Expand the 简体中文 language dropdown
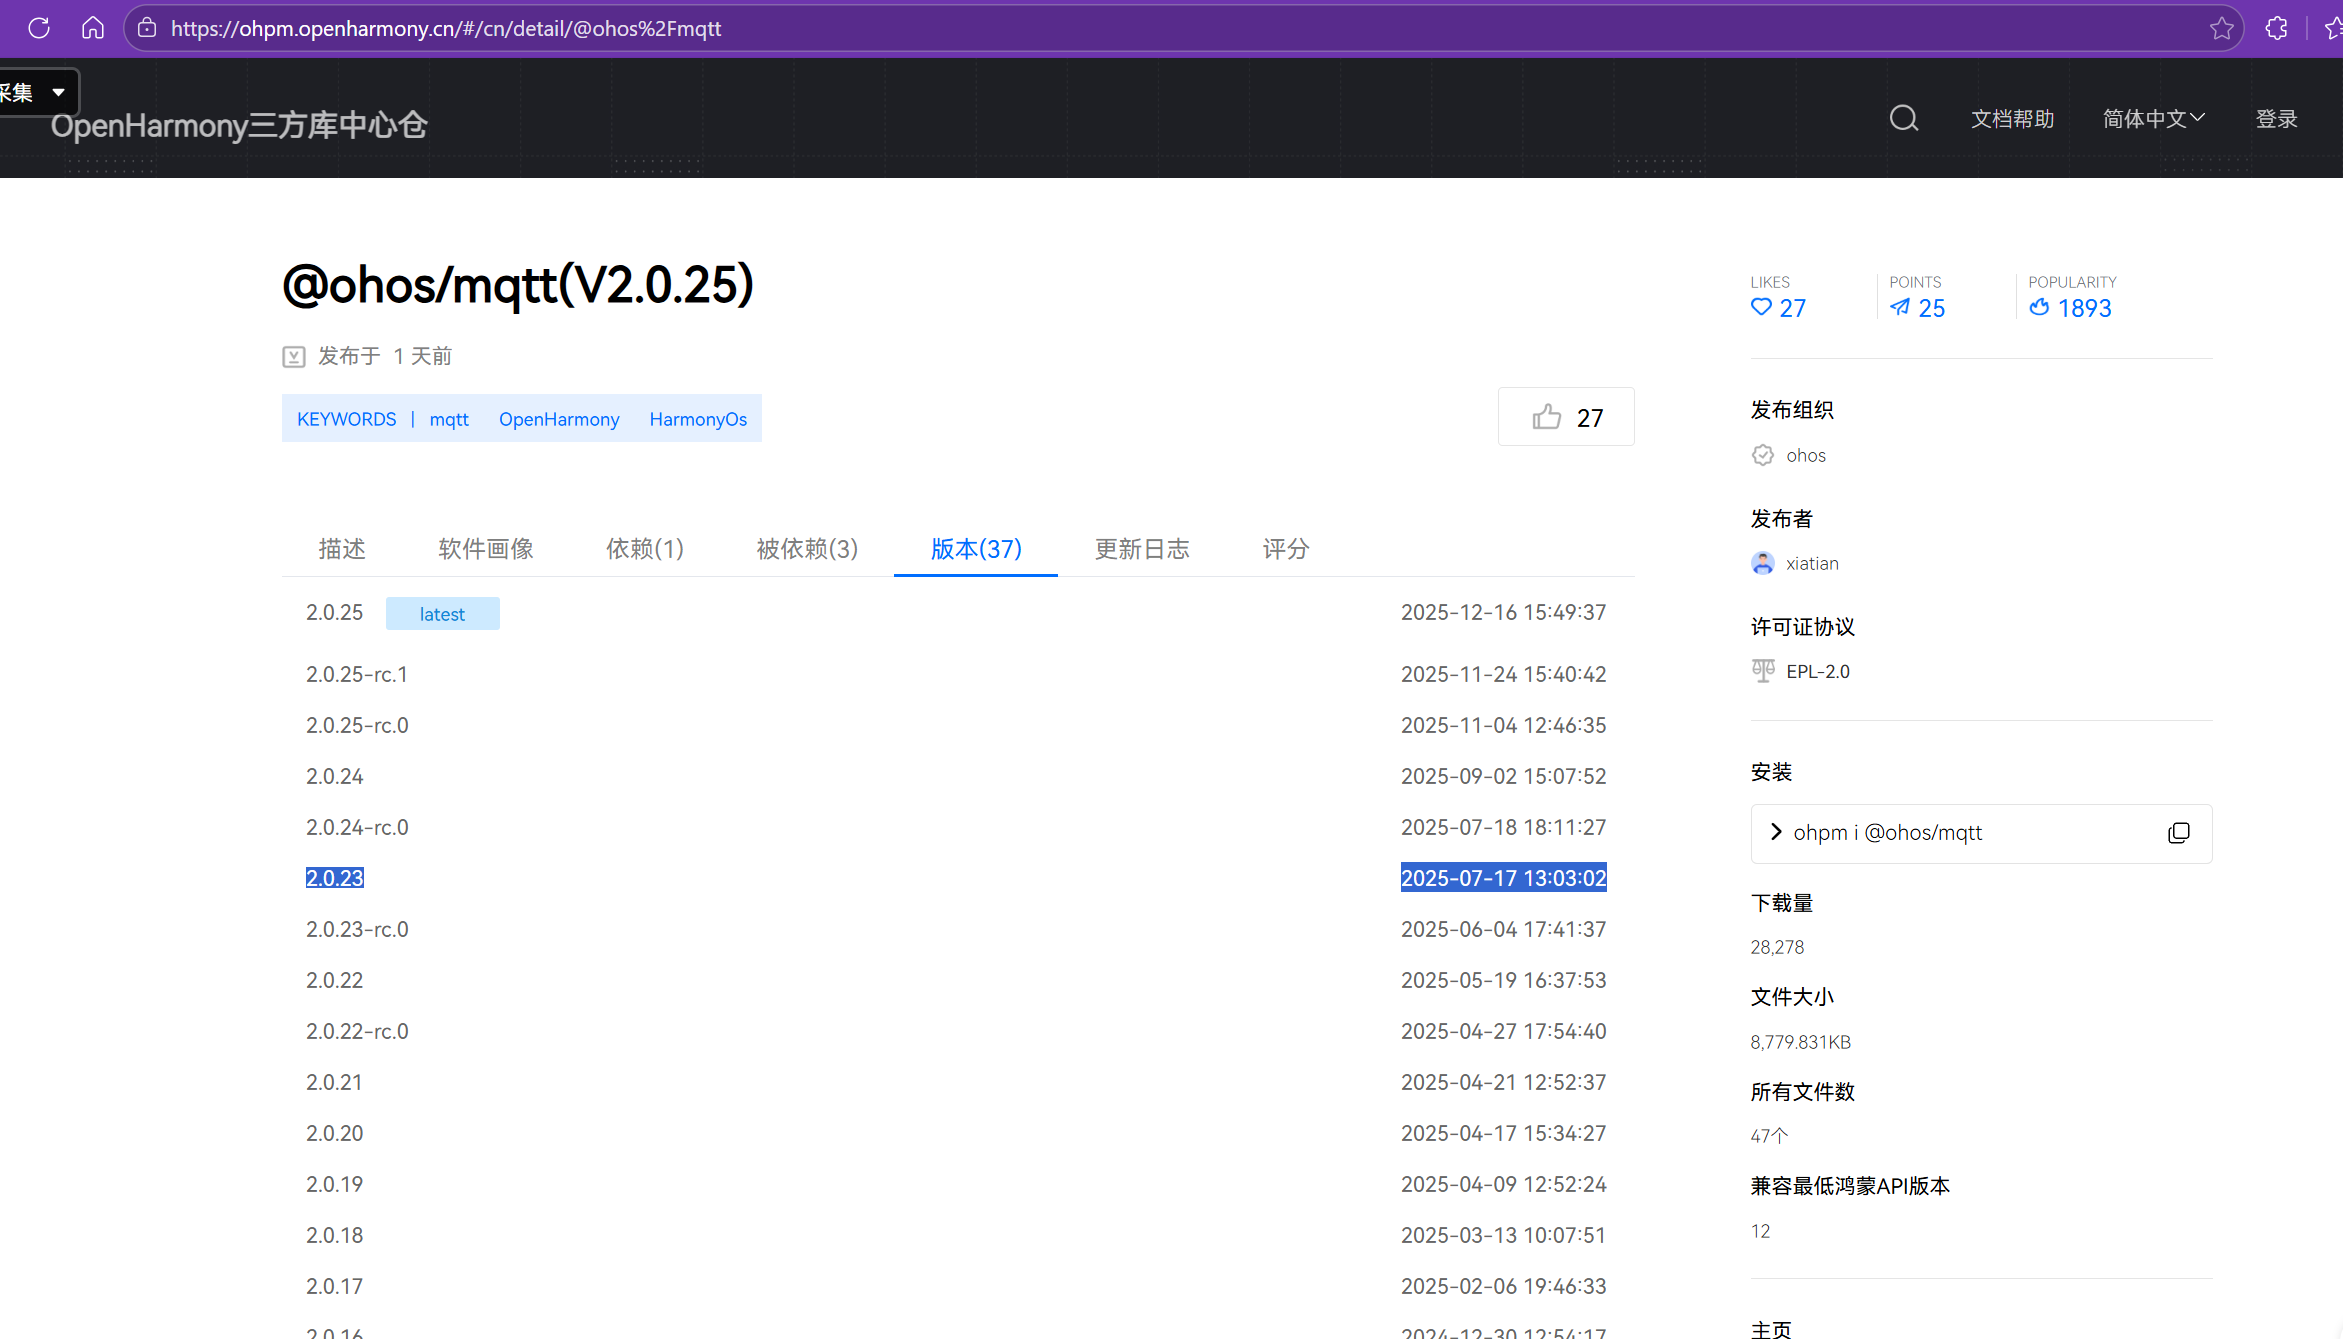 click(x=2153, y=119)
